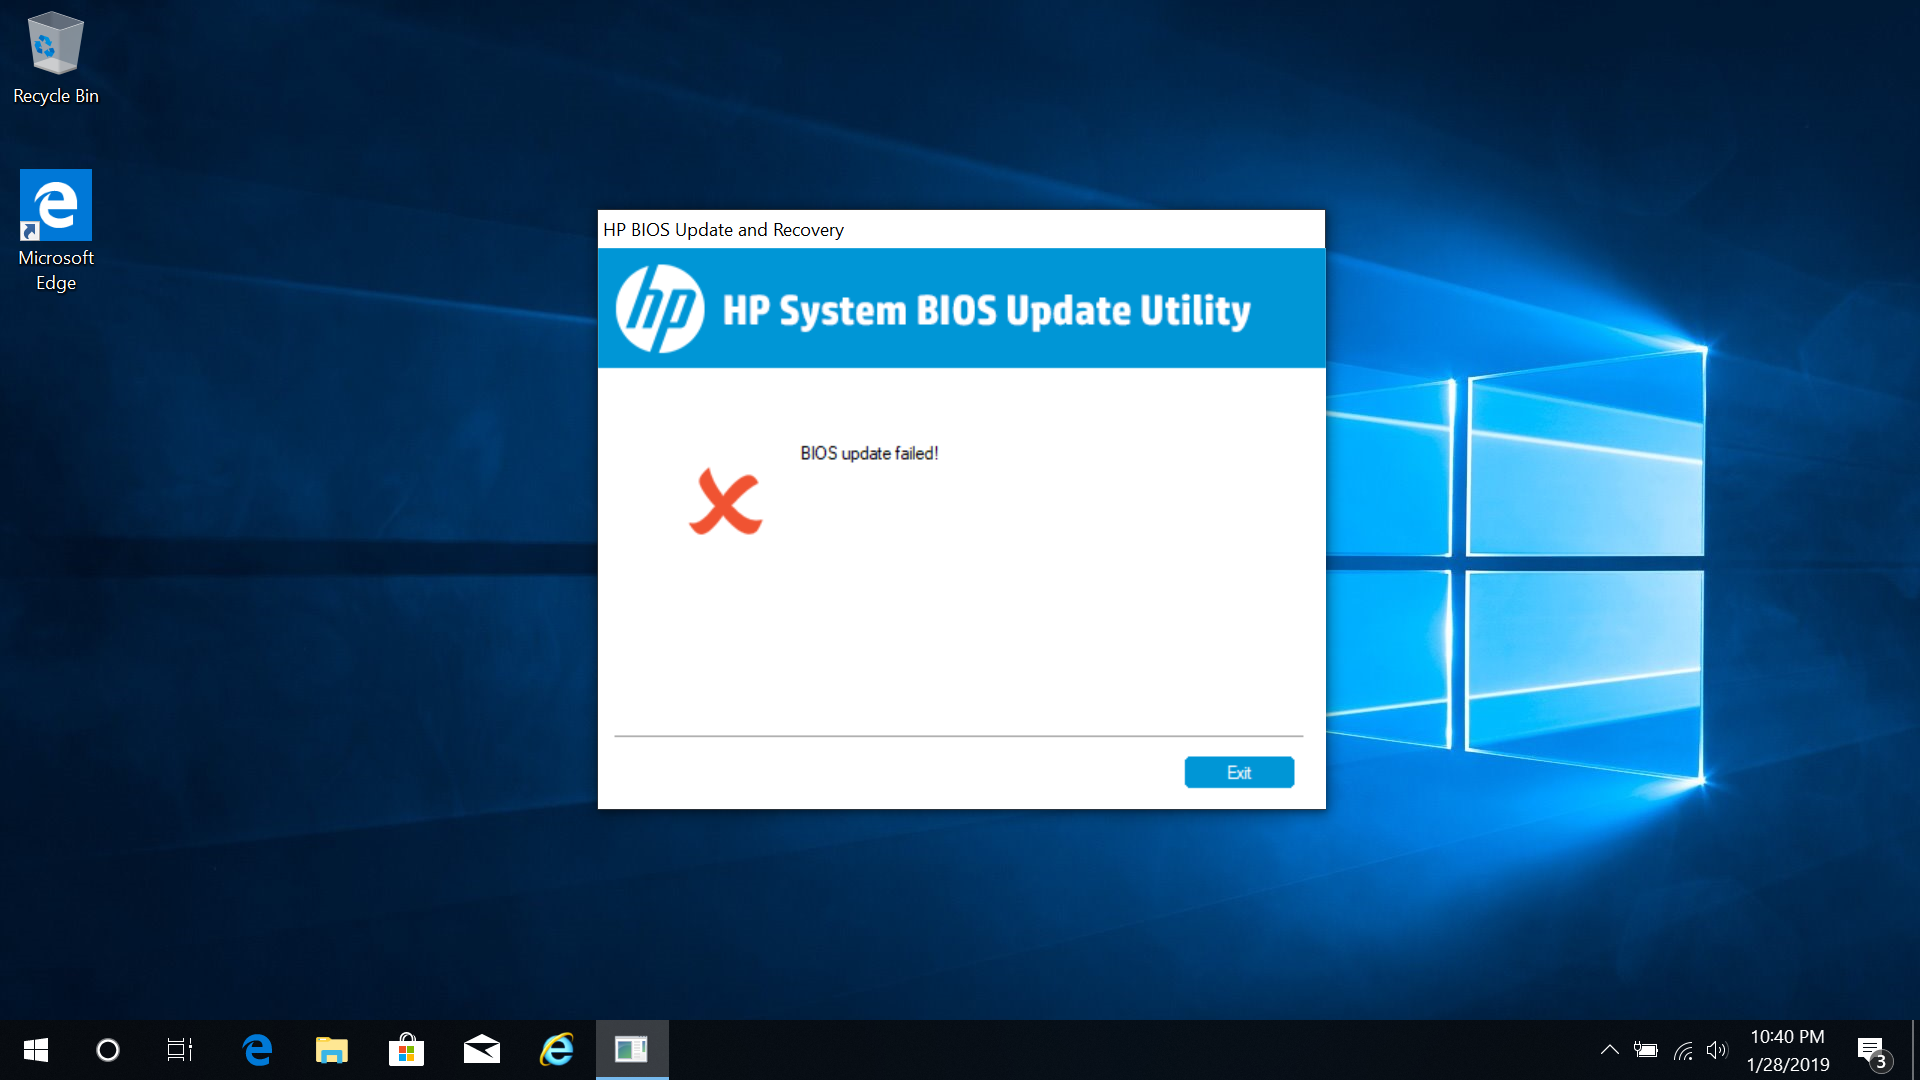The width and height of the screenshot is (1920, 1080).
Task: Open Task View from the taskbar
Action: click(179, 1049)
